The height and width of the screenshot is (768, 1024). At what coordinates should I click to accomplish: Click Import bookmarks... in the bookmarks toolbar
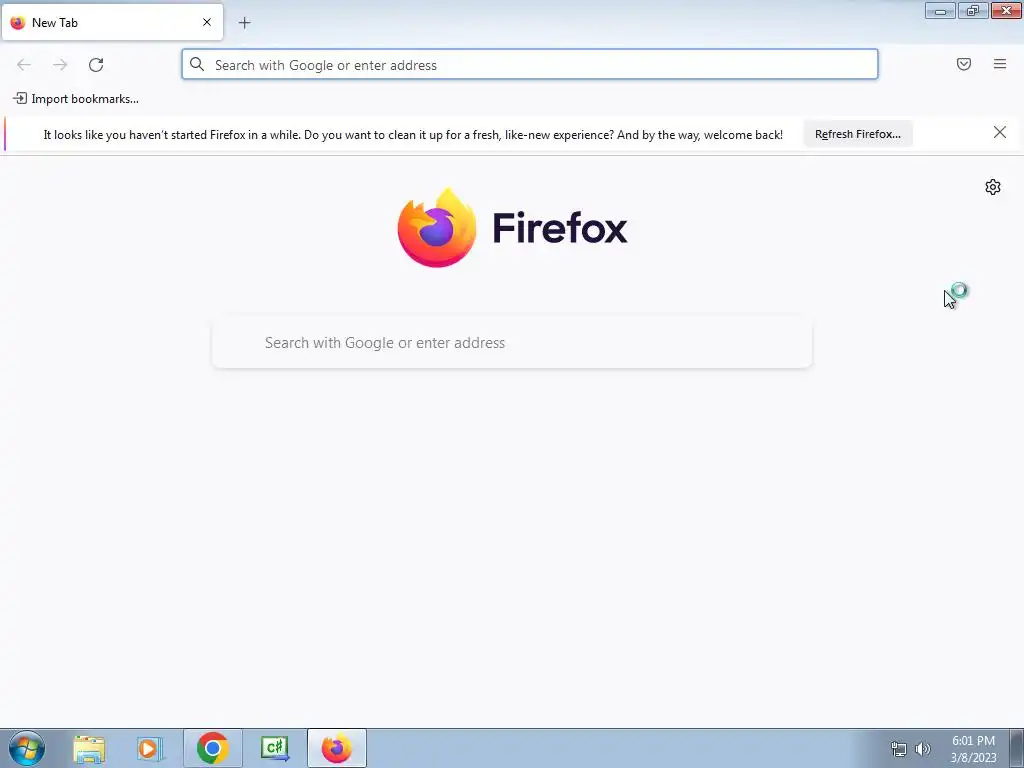coord(76,99)
